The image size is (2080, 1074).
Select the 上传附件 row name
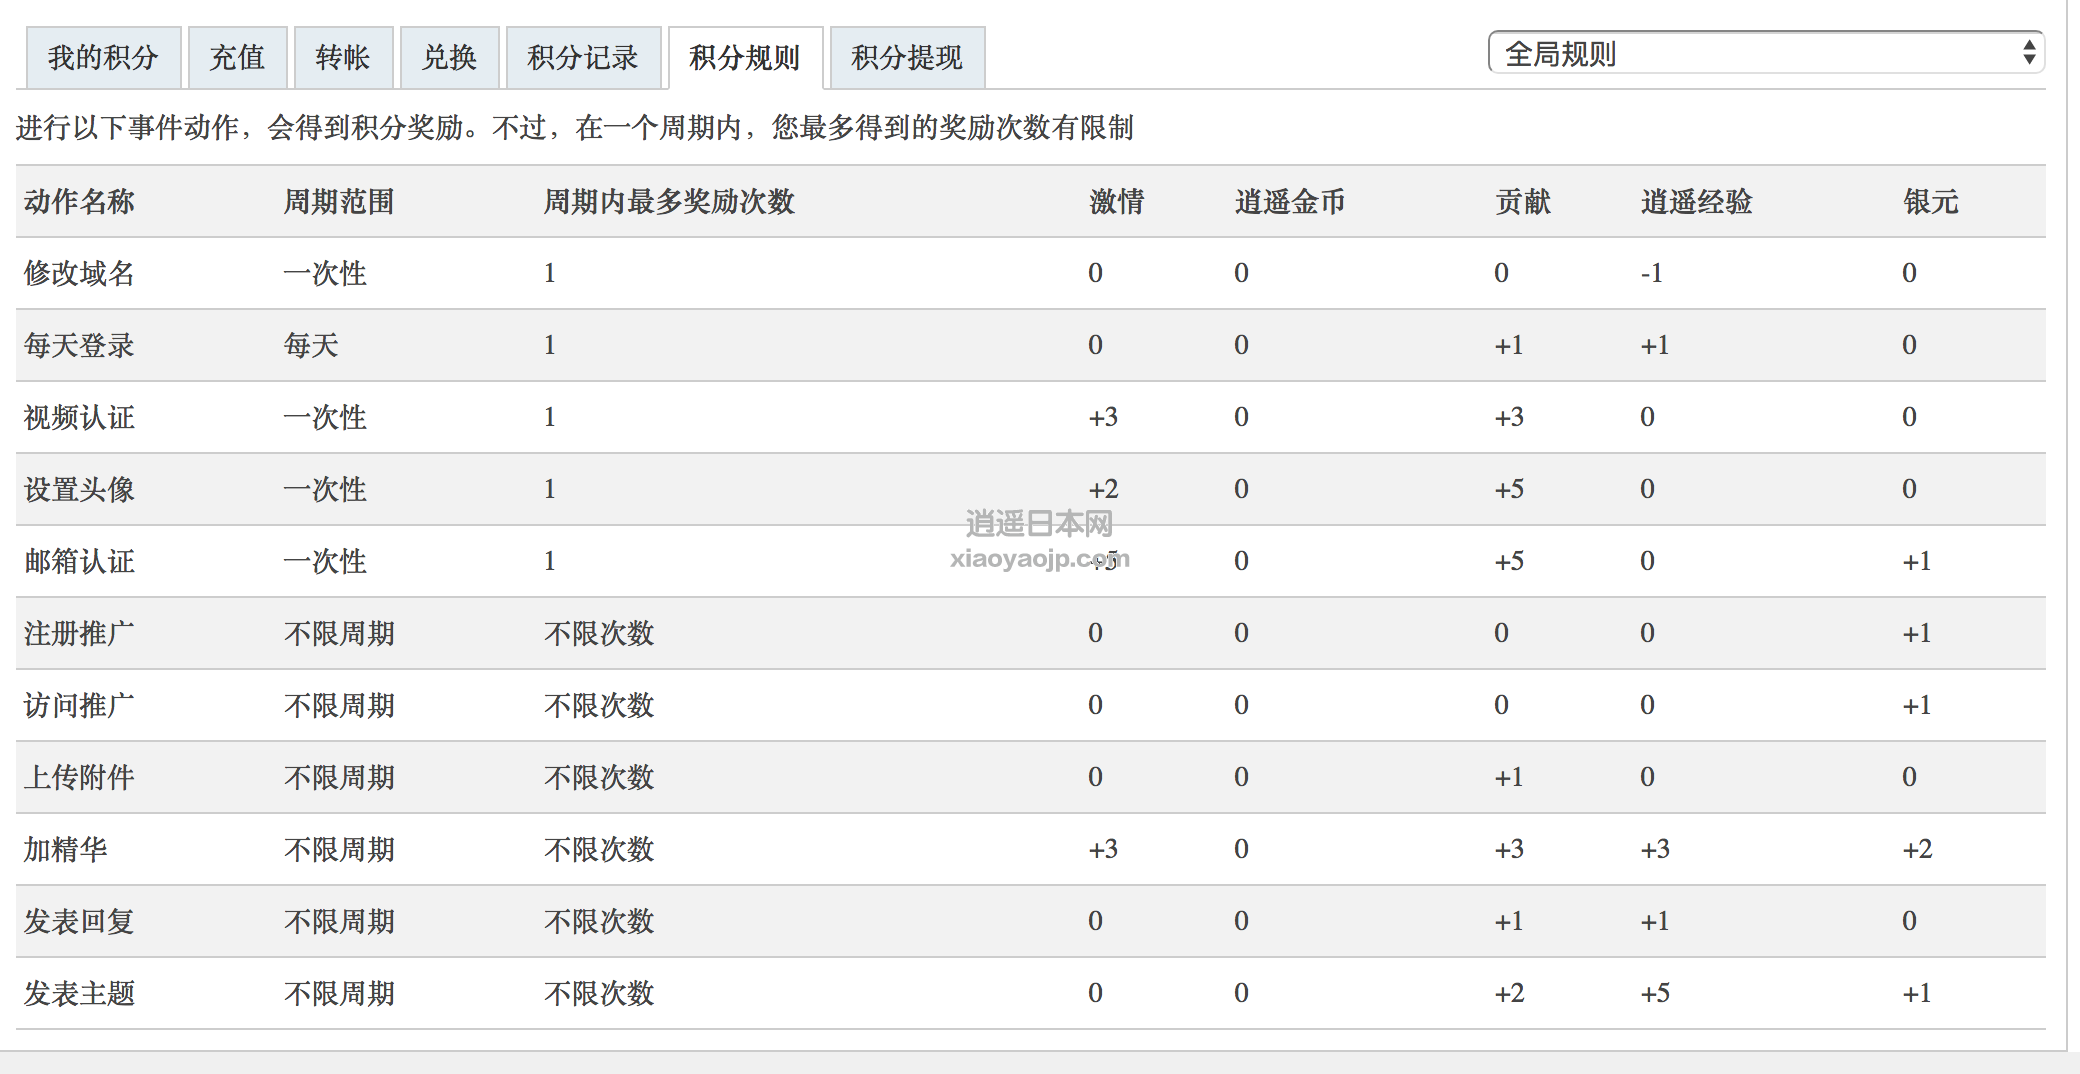point(79,777)
